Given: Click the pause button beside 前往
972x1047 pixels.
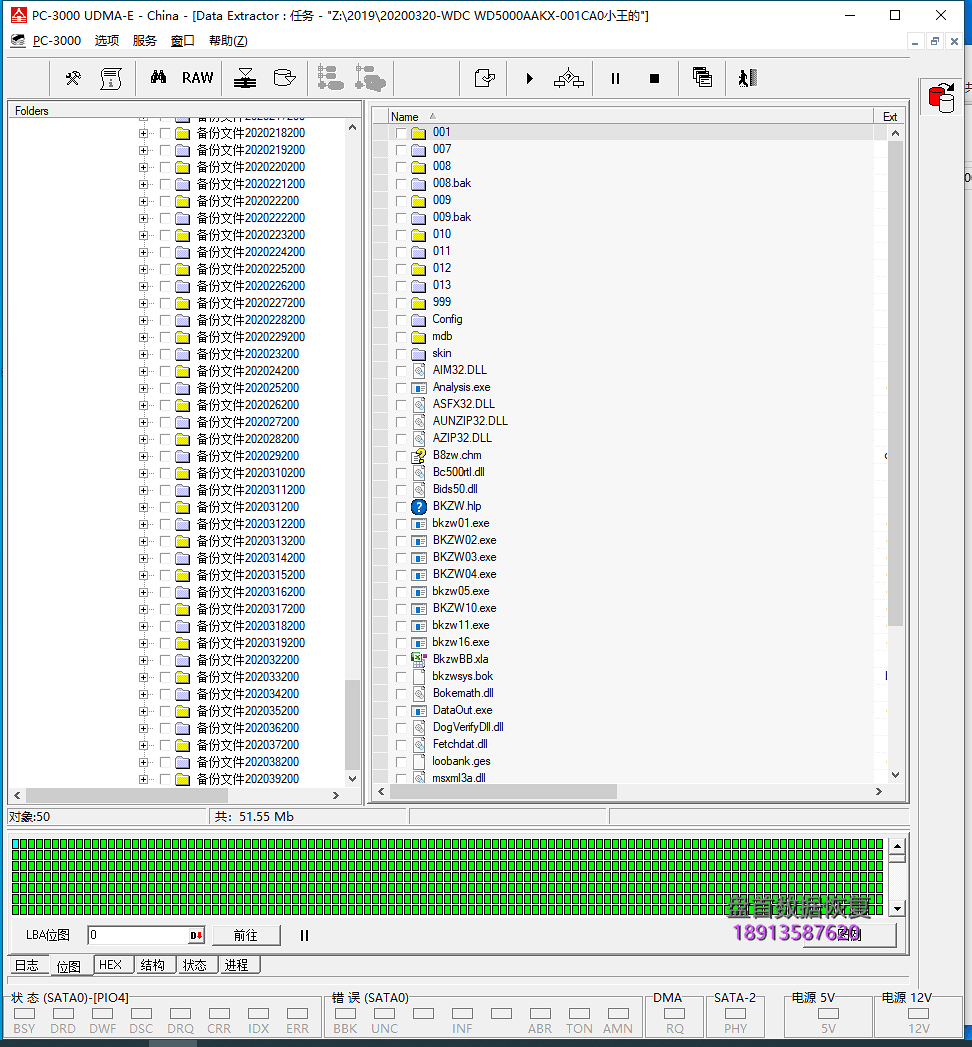Looking at the screenshot, I should pyautogui.click(x=304, y=935).
